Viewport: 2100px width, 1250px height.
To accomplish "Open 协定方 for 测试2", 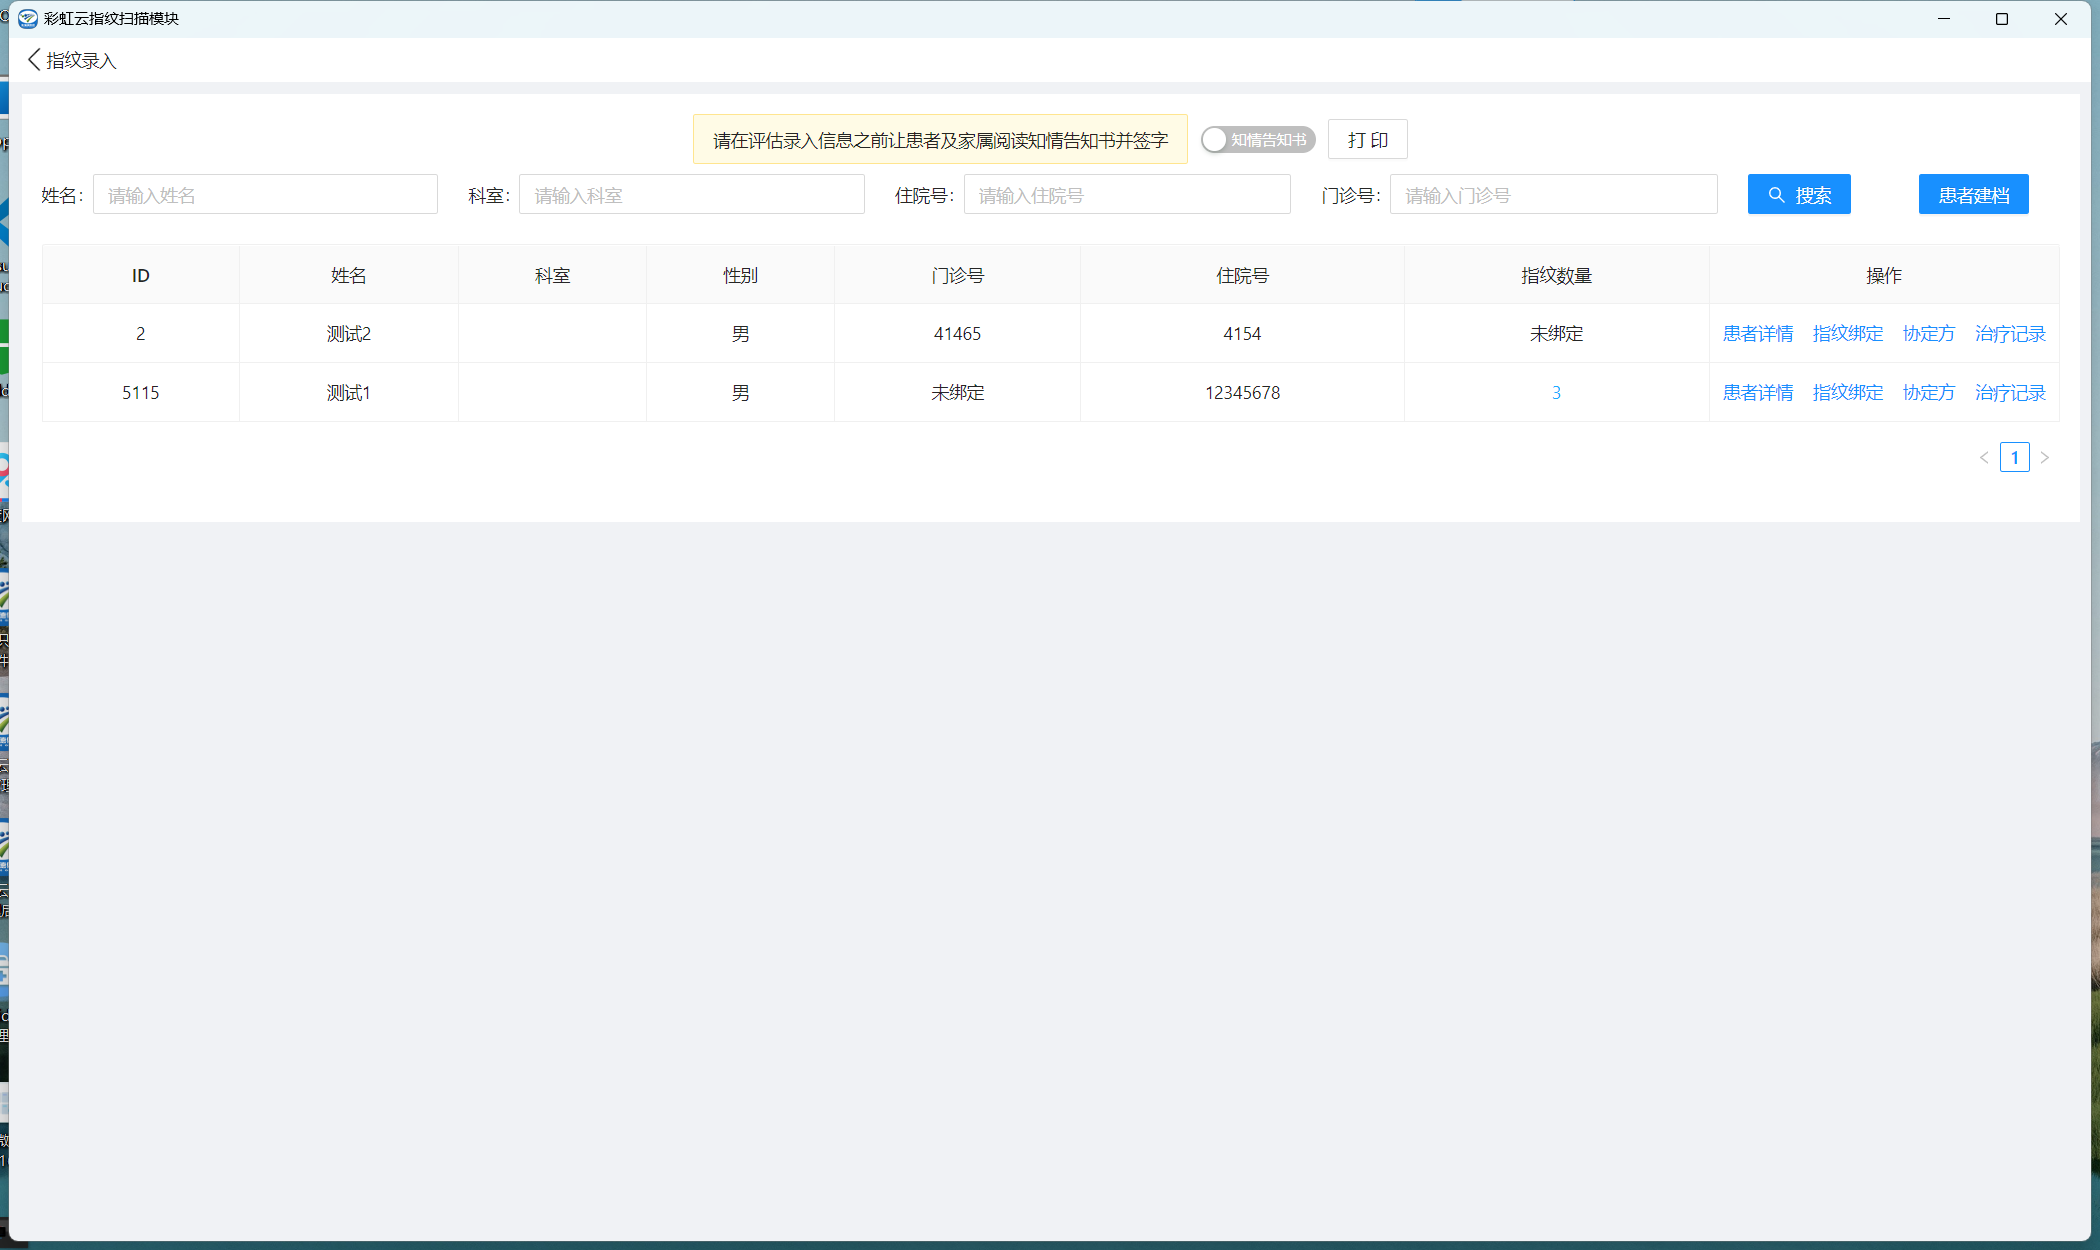I will click(1928, 334).
